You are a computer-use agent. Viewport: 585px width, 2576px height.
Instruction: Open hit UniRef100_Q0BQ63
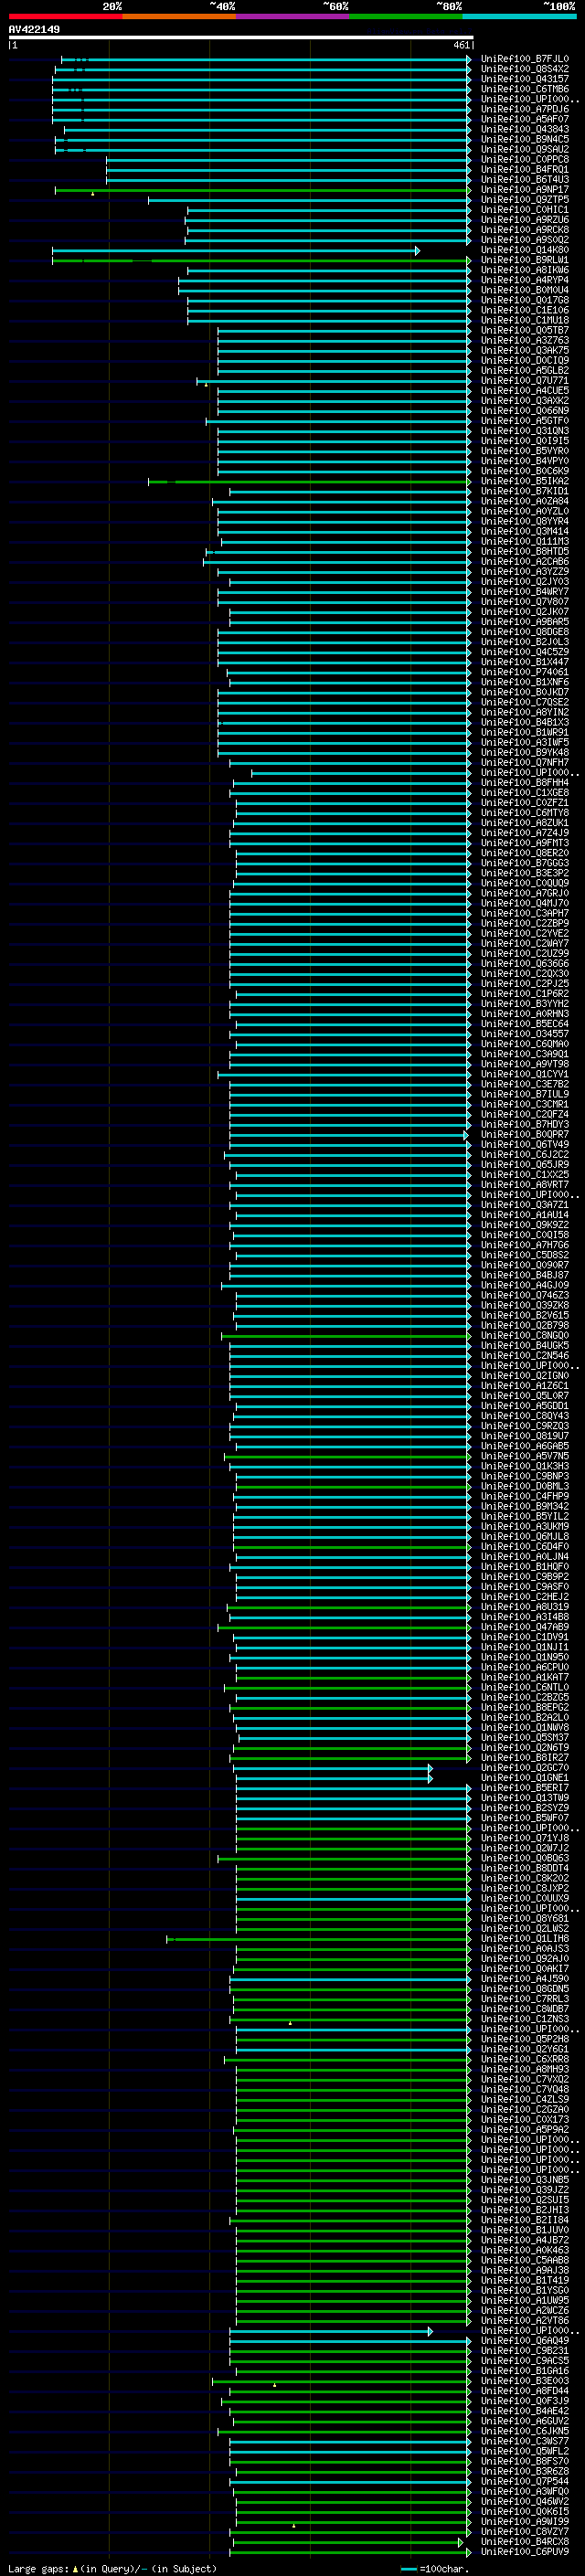[524, 1858]
